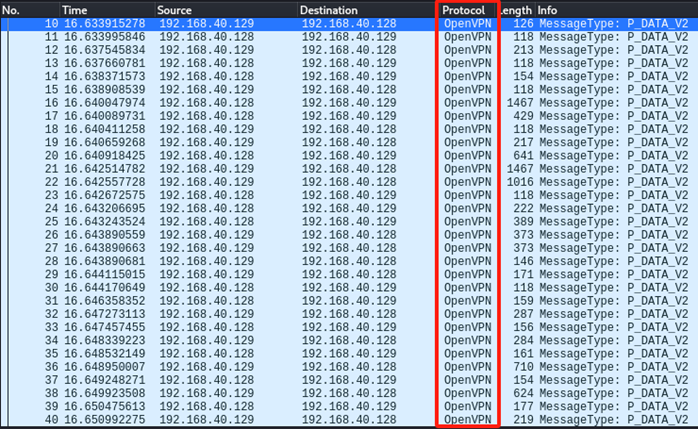Click length 641 of packet 20
Image resolution: width=698 pixels, height=429 pixels.
[x=523, y=156]
